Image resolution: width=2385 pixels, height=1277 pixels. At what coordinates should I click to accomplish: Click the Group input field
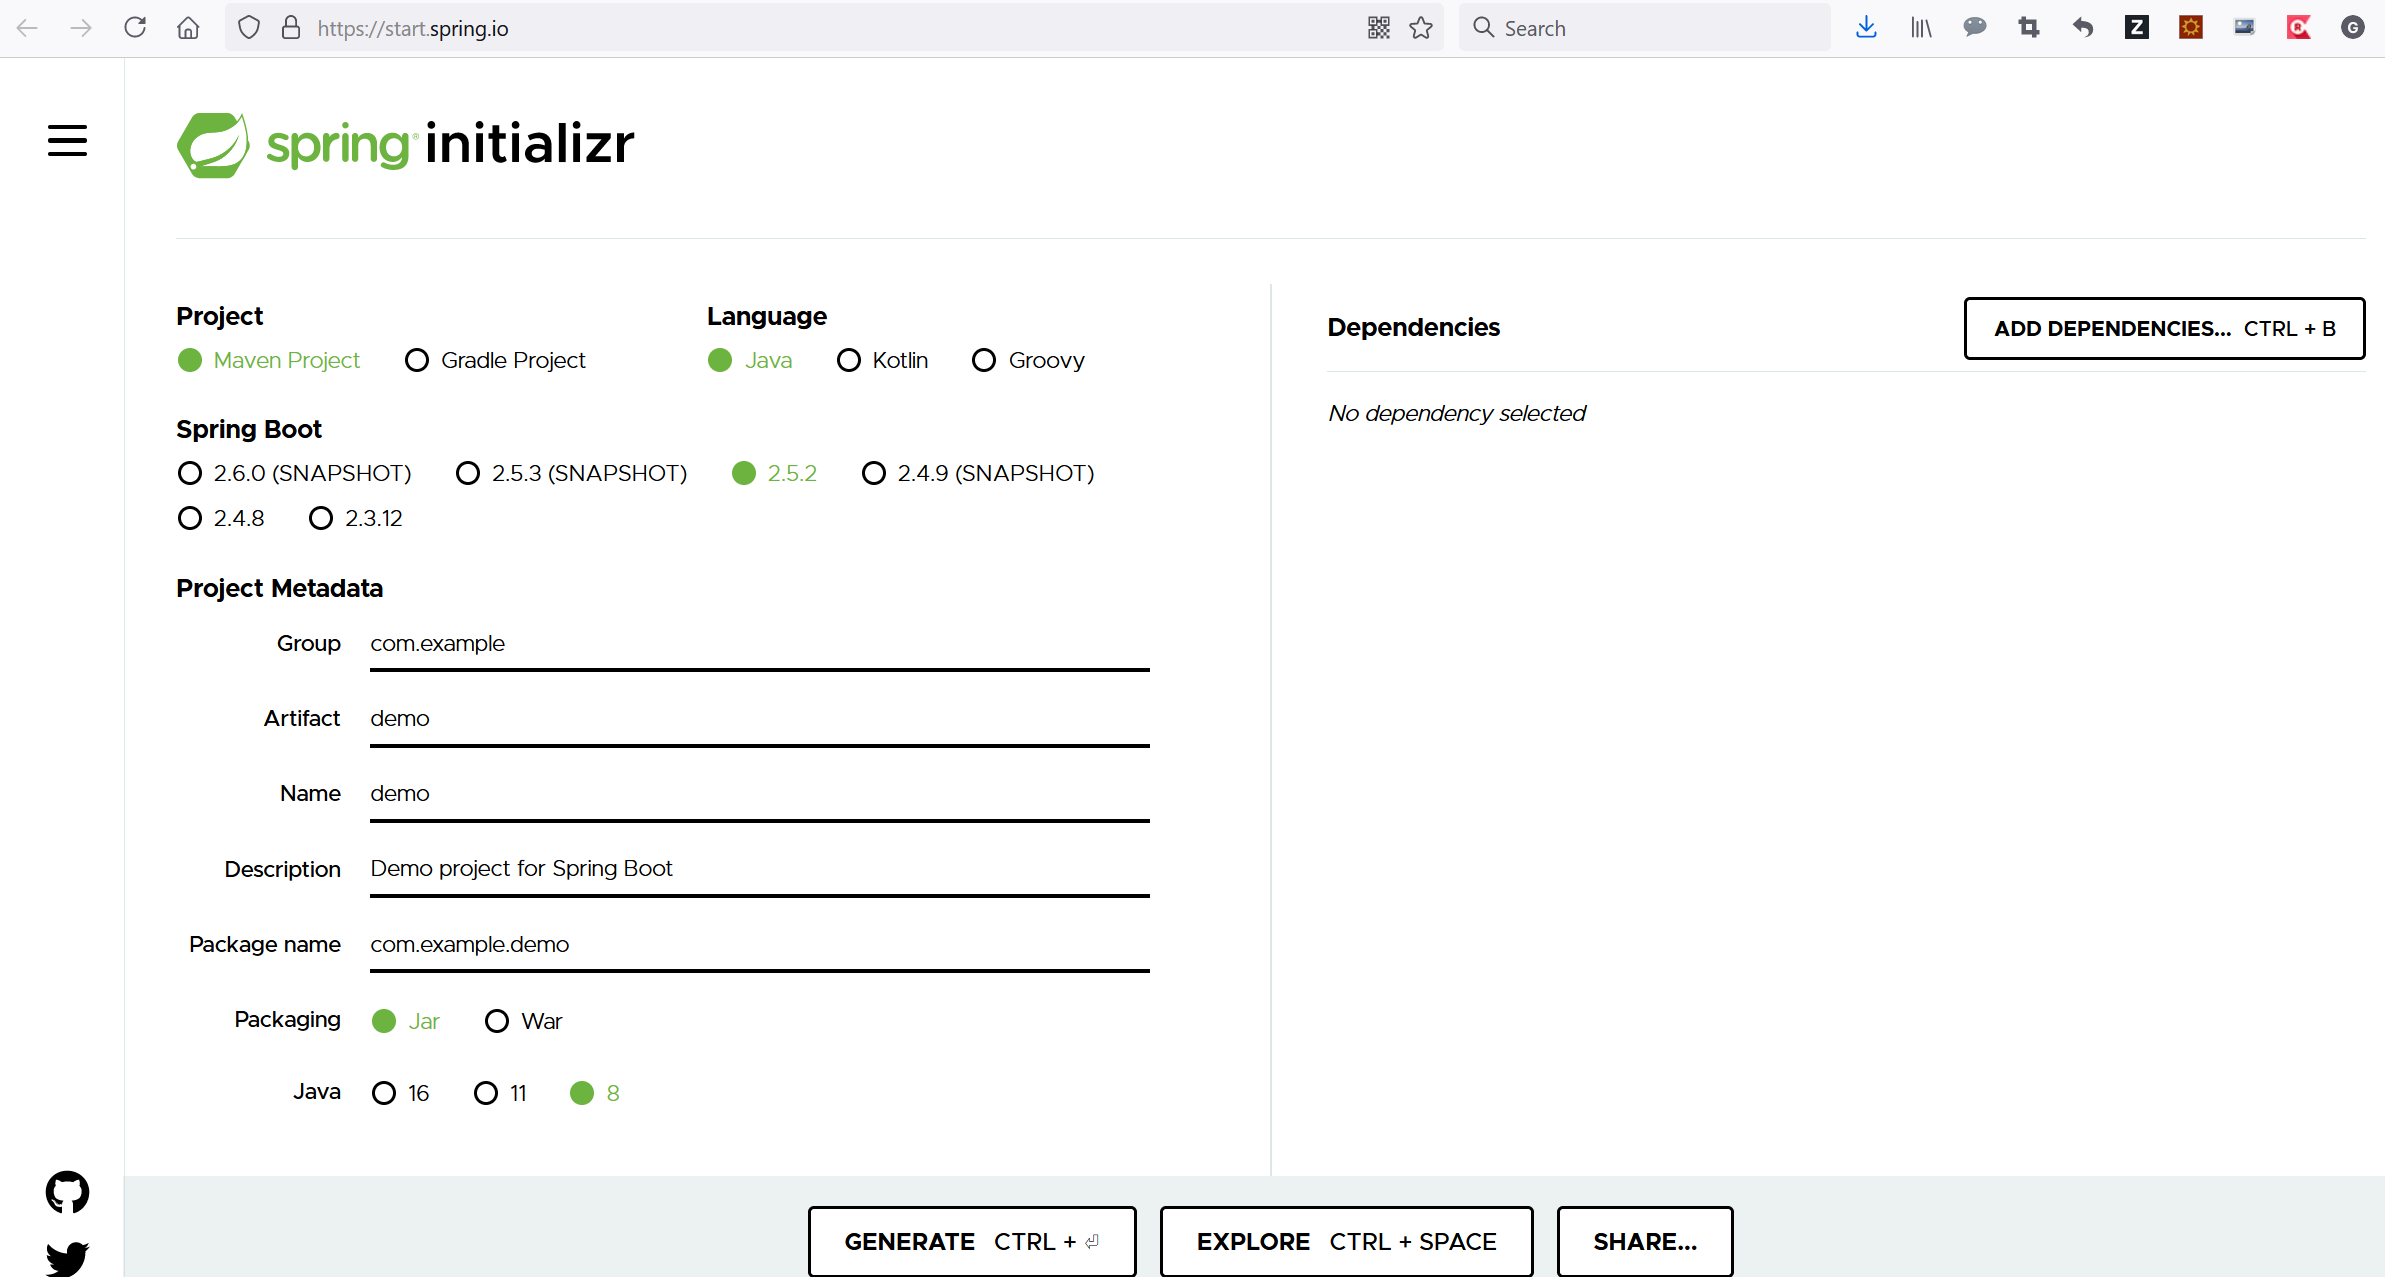point(760,645)
